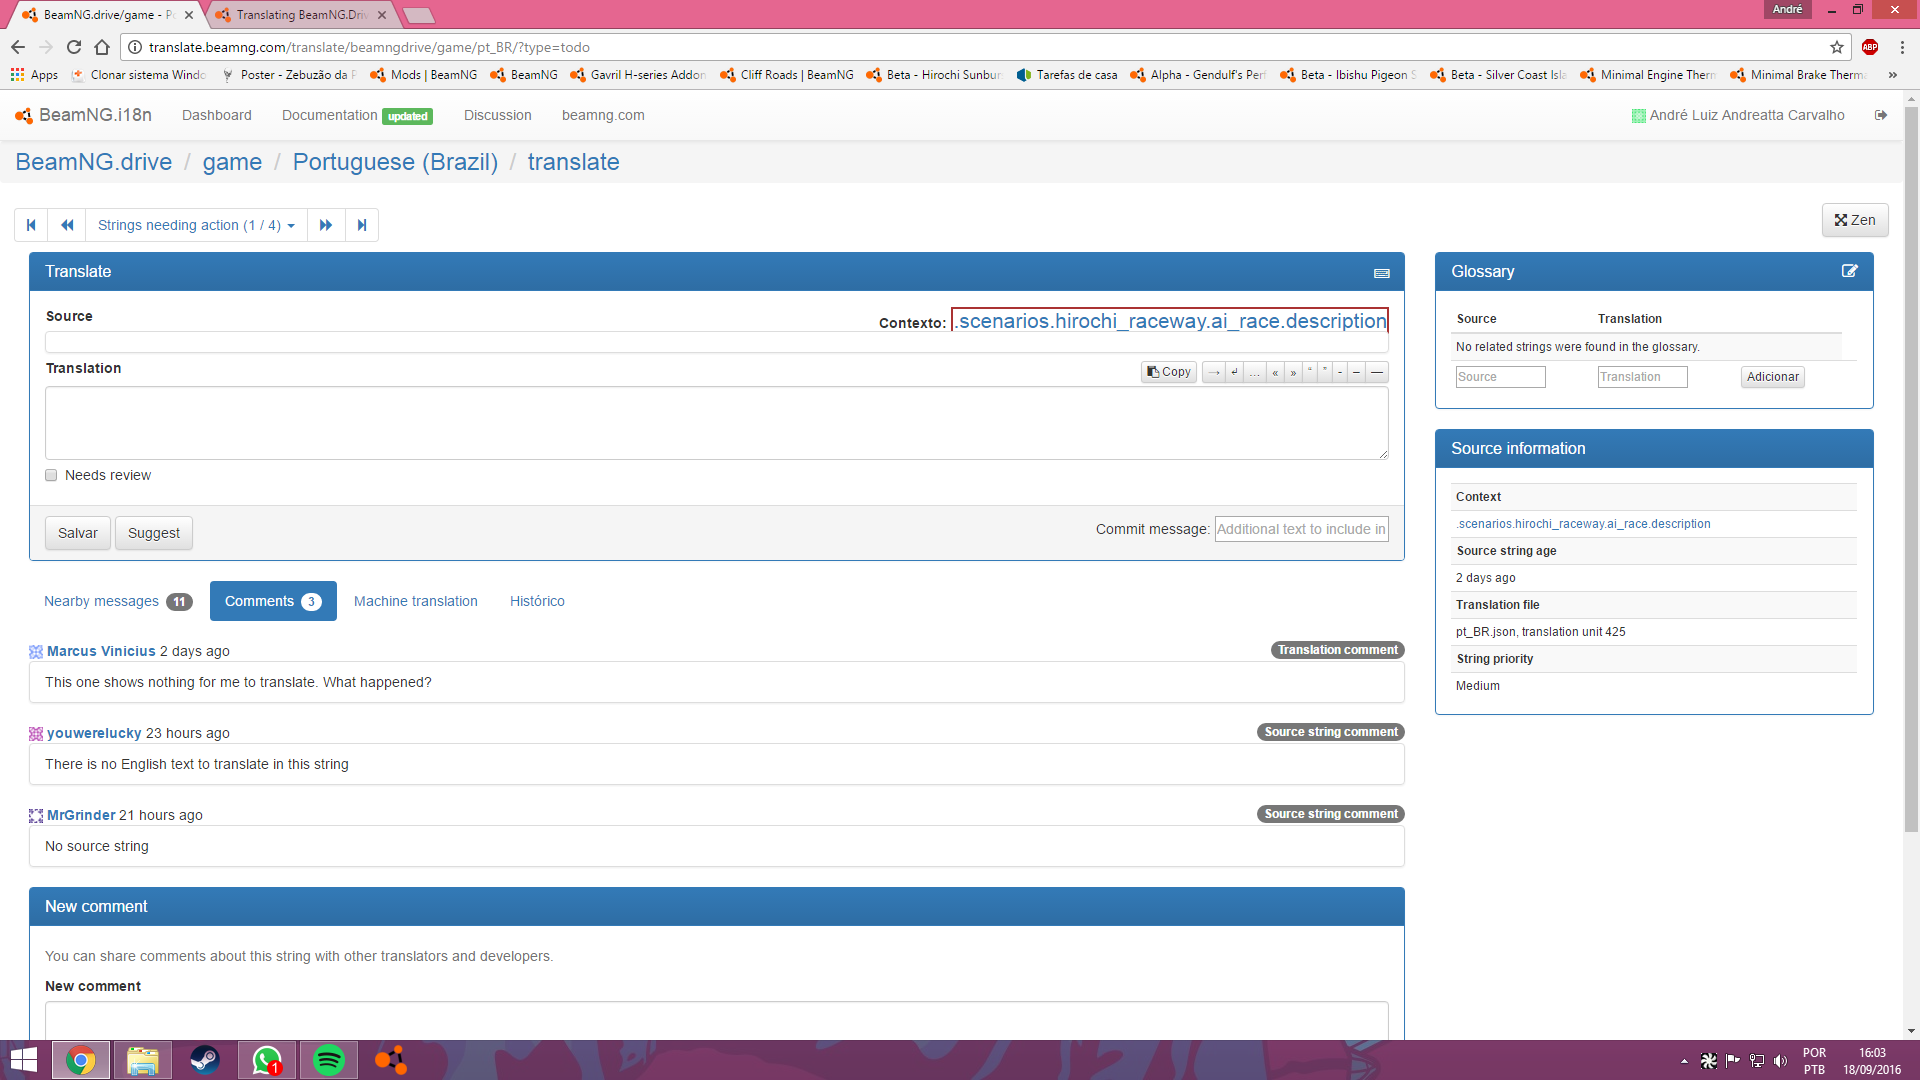
Task: Click the New comment text area
Action: [716, 1020]
